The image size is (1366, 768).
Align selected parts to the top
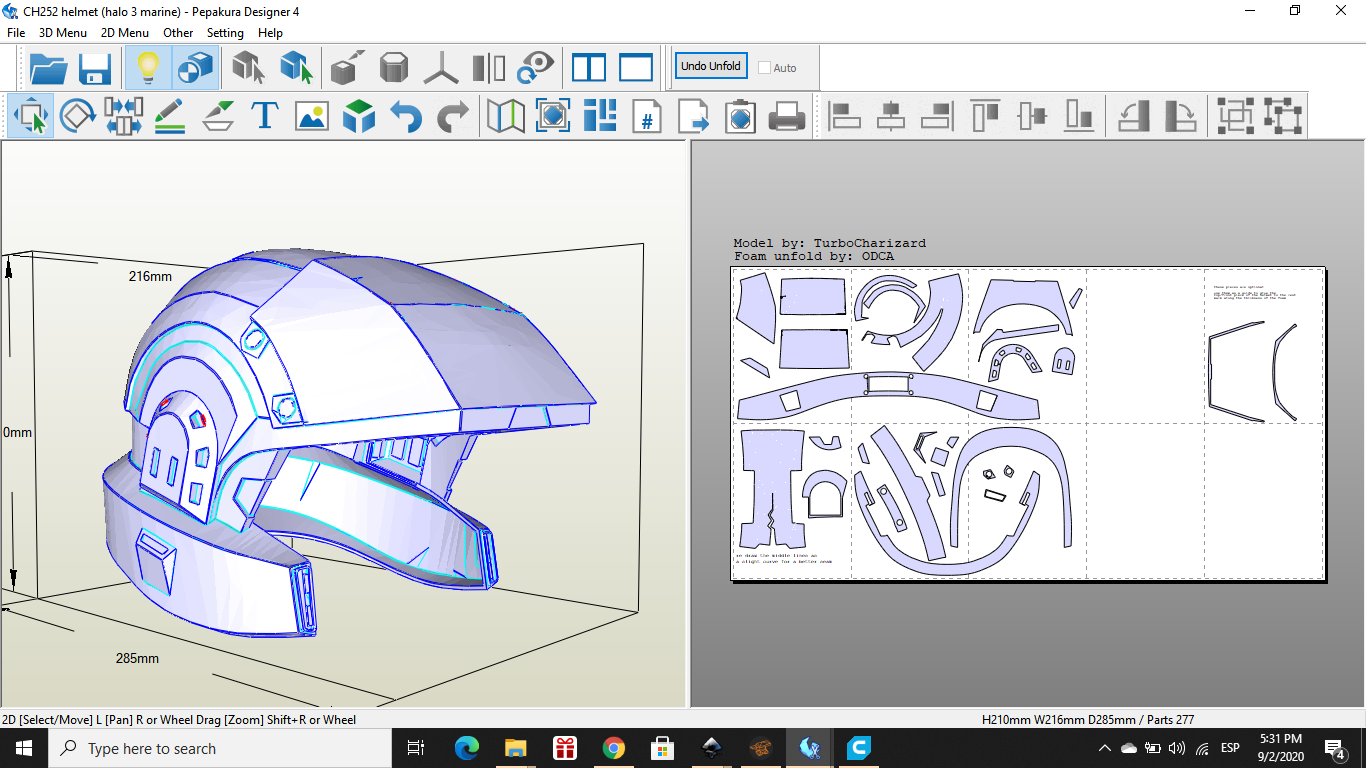tap(985, 116)
